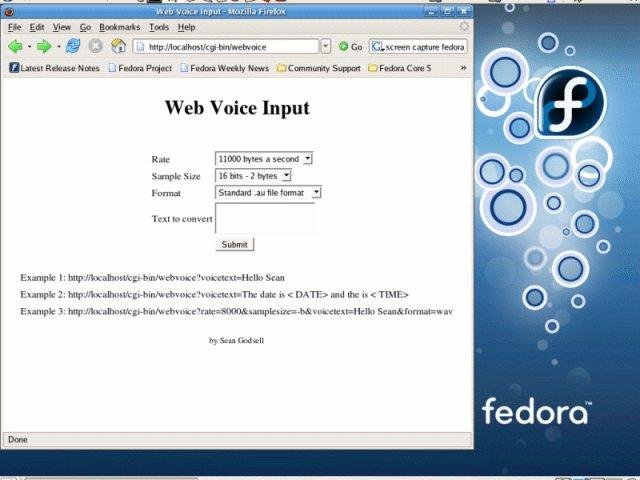Click the 'Example 3' URL text line

point(236,311)
